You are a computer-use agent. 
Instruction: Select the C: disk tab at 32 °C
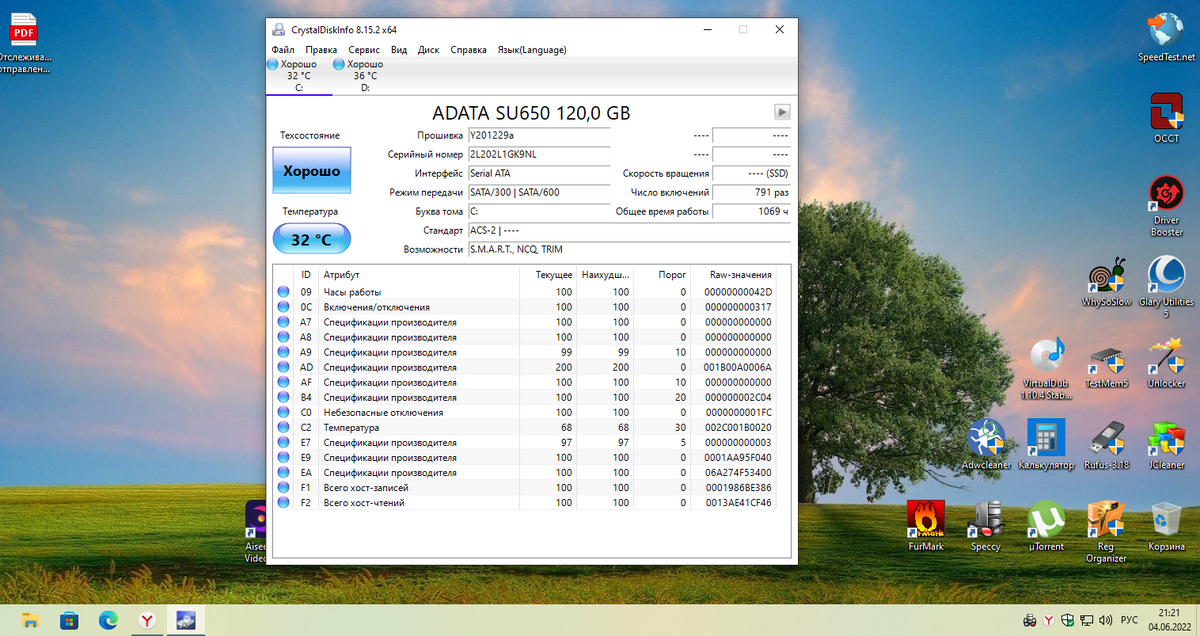click(x=298, y=75)
